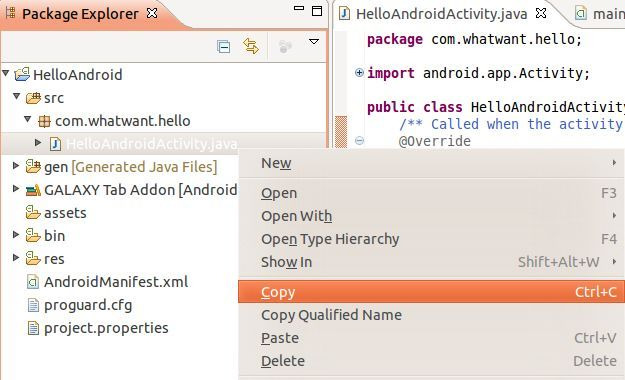The width and height of the screenshot is (625, 380).
Task: Click the HelloAndroid project icon
Action: (22, 74)
